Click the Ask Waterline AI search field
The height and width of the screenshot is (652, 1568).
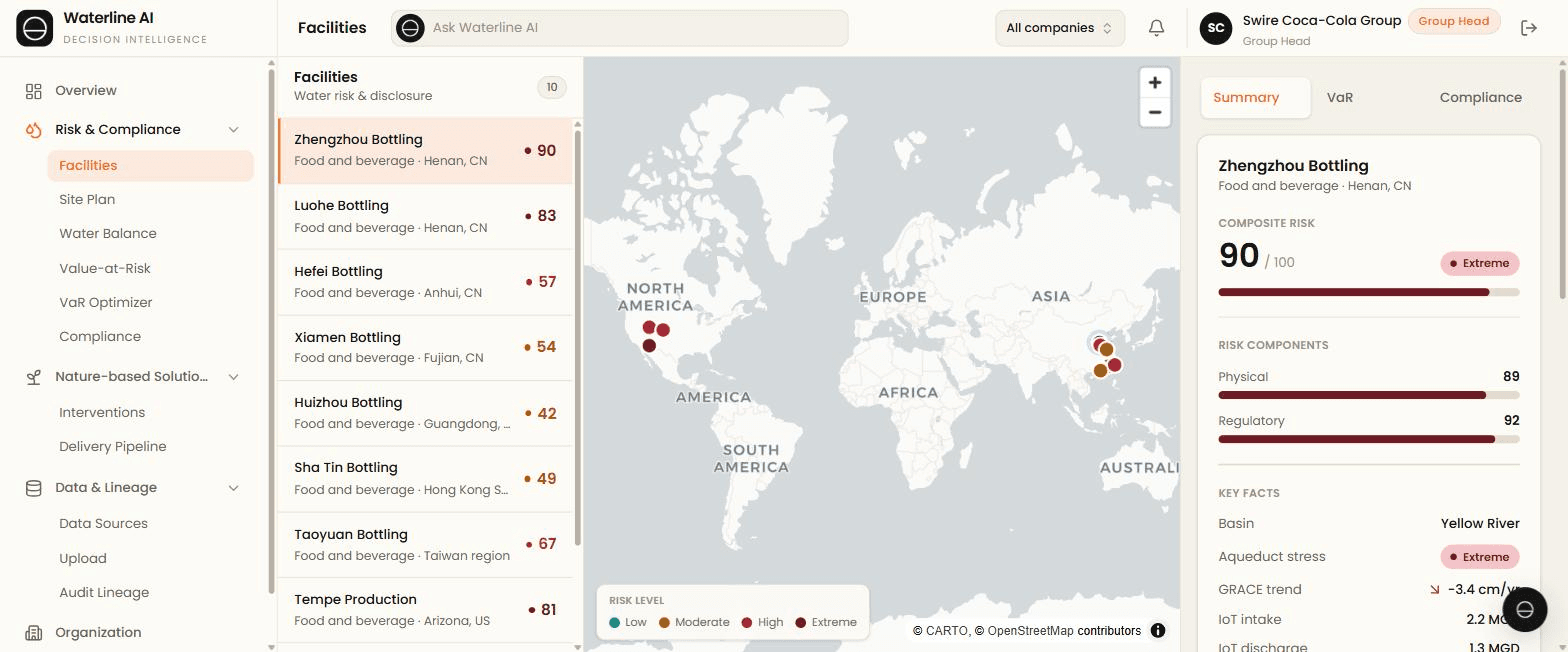(x=620, y=28)
